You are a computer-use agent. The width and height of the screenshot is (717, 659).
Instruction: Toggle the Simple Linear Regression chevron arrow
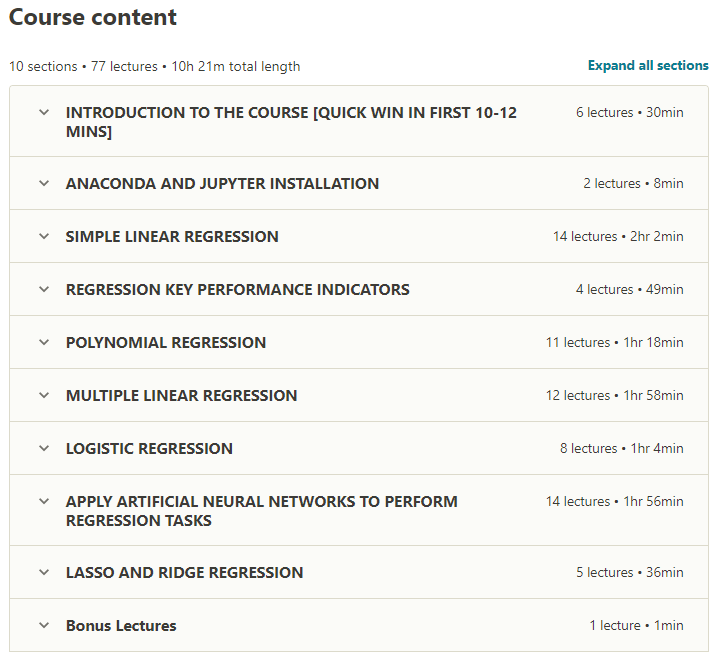click(44, 236)
